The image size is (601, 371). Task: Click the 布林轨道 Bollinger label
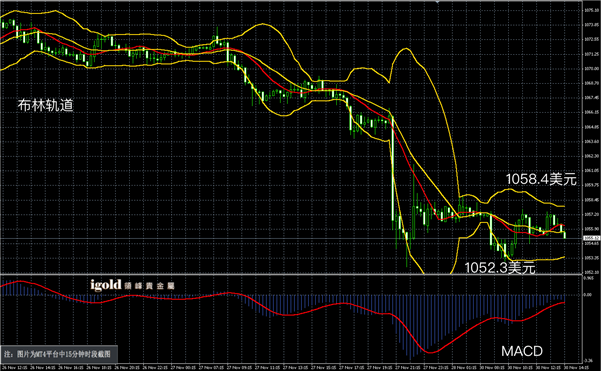coord(46,105)
